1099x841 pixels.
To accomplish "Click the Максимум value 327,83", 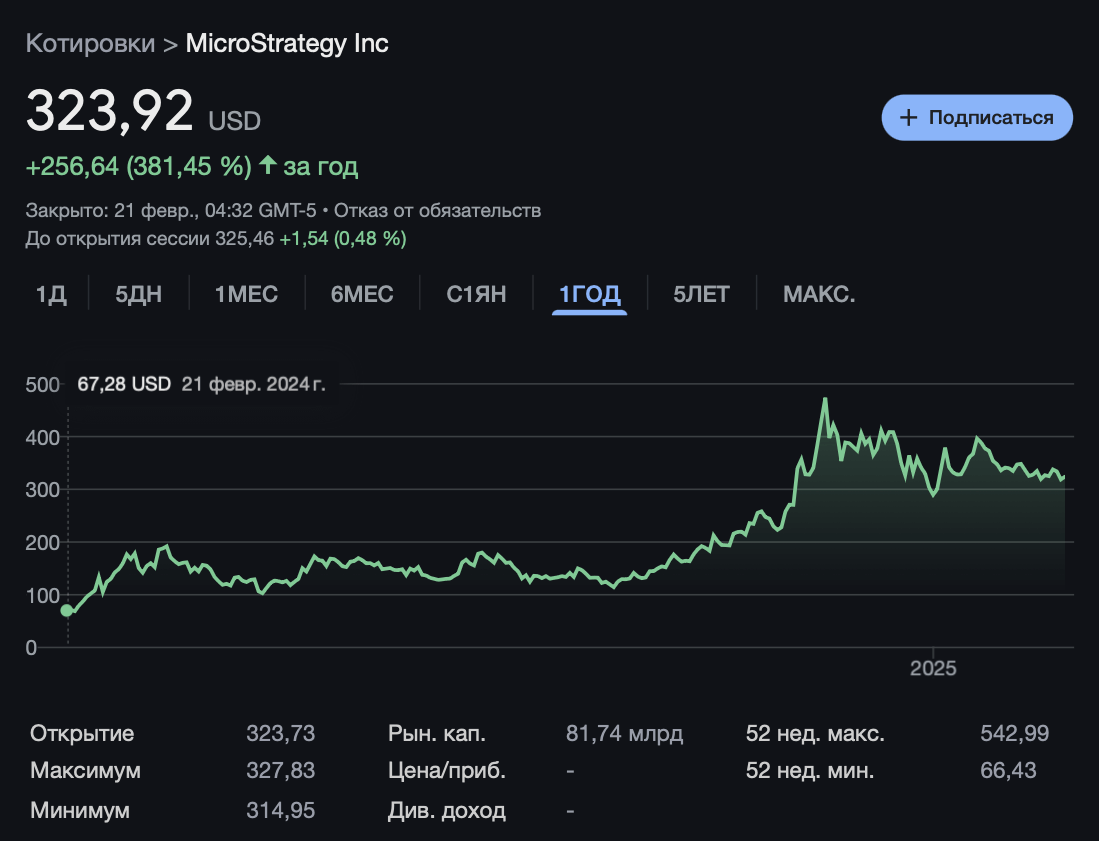I will (x=280, y=770).
